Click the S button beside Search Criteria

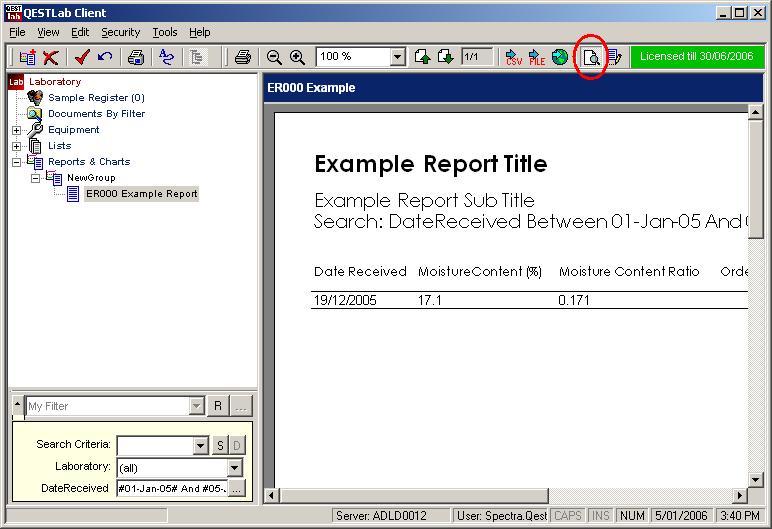tap(219, 445)
